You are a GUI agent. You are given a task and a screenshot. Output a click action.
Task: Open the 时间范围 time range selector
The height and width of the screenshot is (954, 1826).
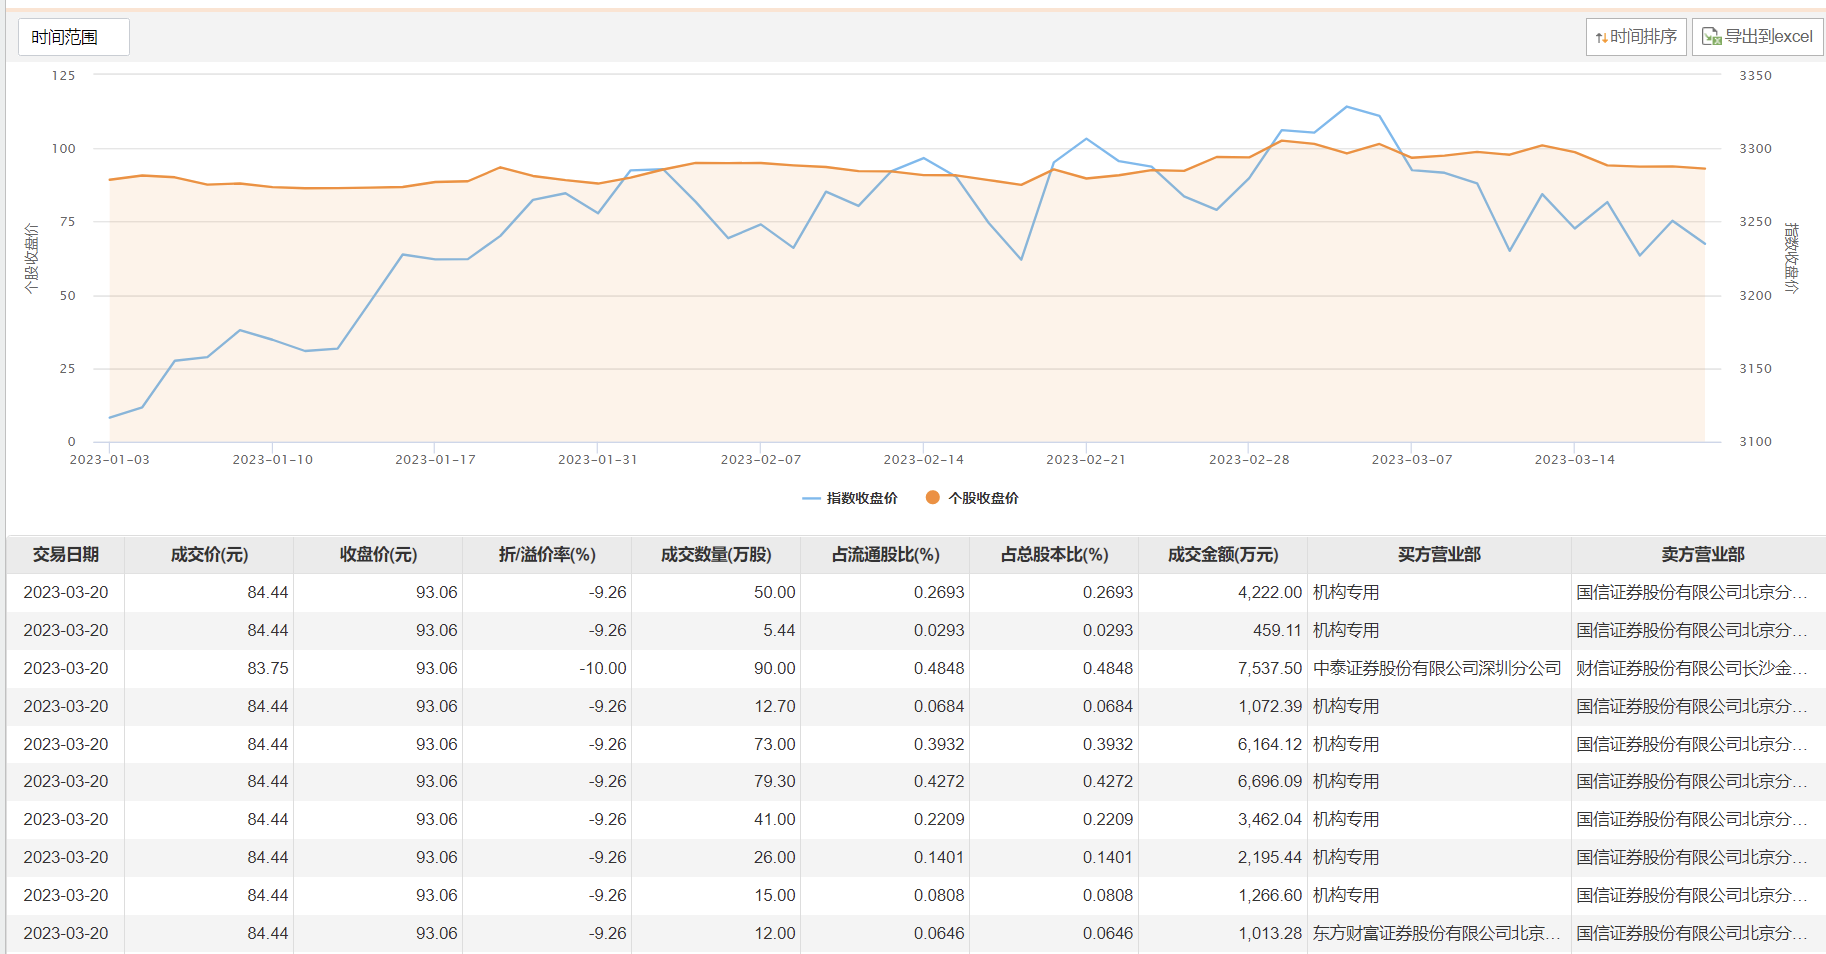point(73,37)
